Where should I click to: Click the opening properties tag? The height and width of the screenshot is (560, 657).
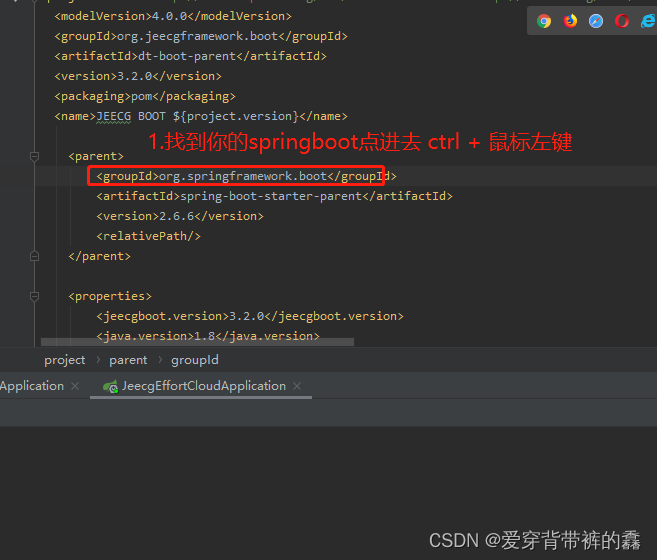(110, 296)
